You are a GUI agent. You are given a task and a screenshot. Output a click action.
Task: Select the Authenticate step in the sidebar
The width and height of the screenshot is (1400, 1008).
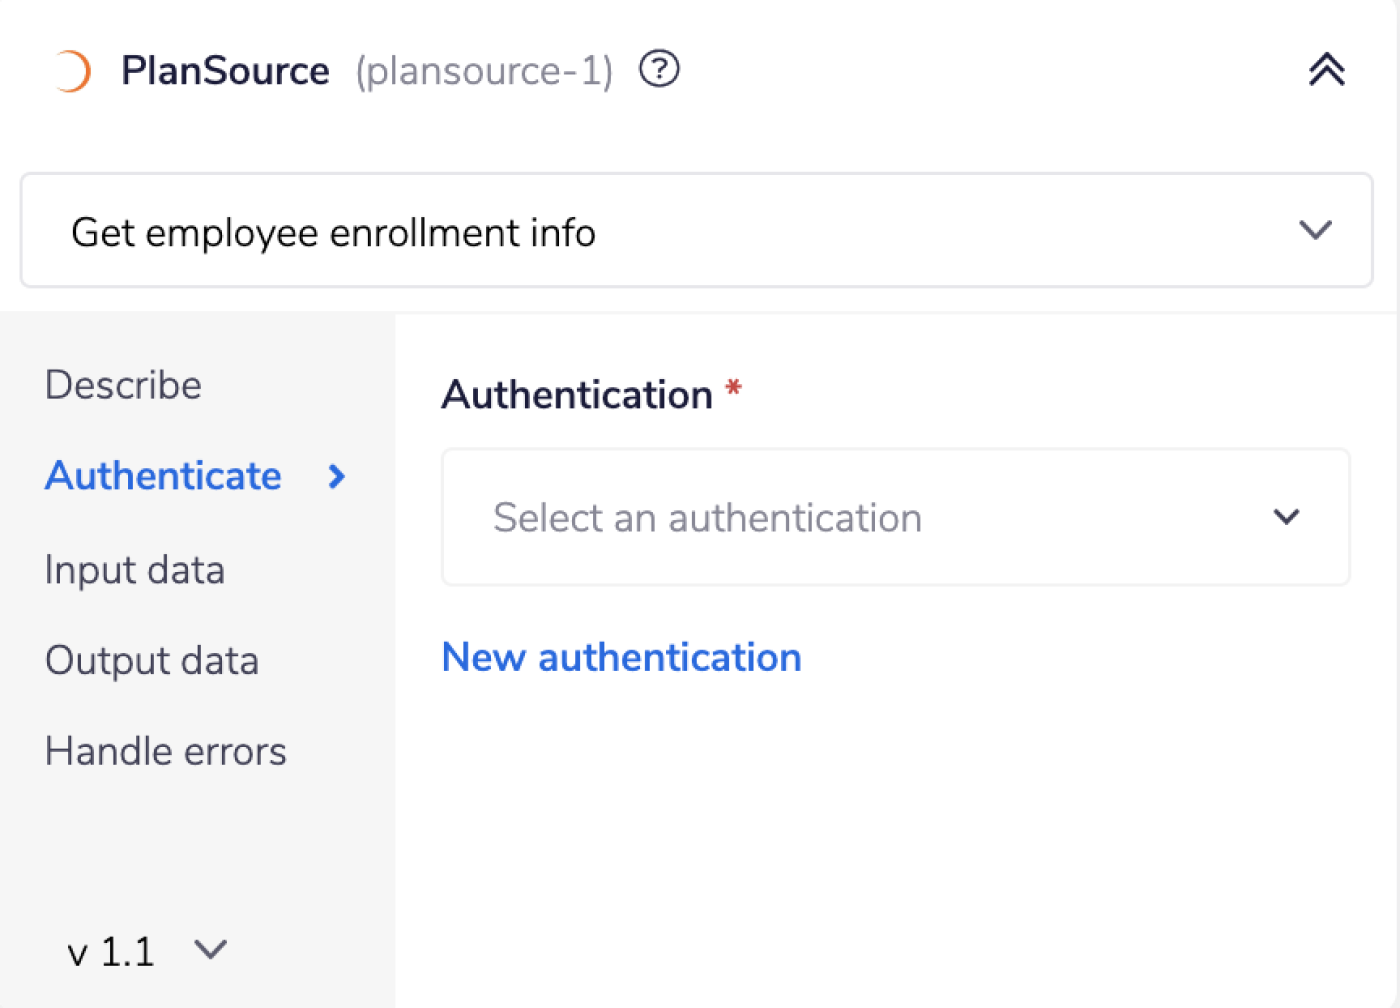click(163, 477)
